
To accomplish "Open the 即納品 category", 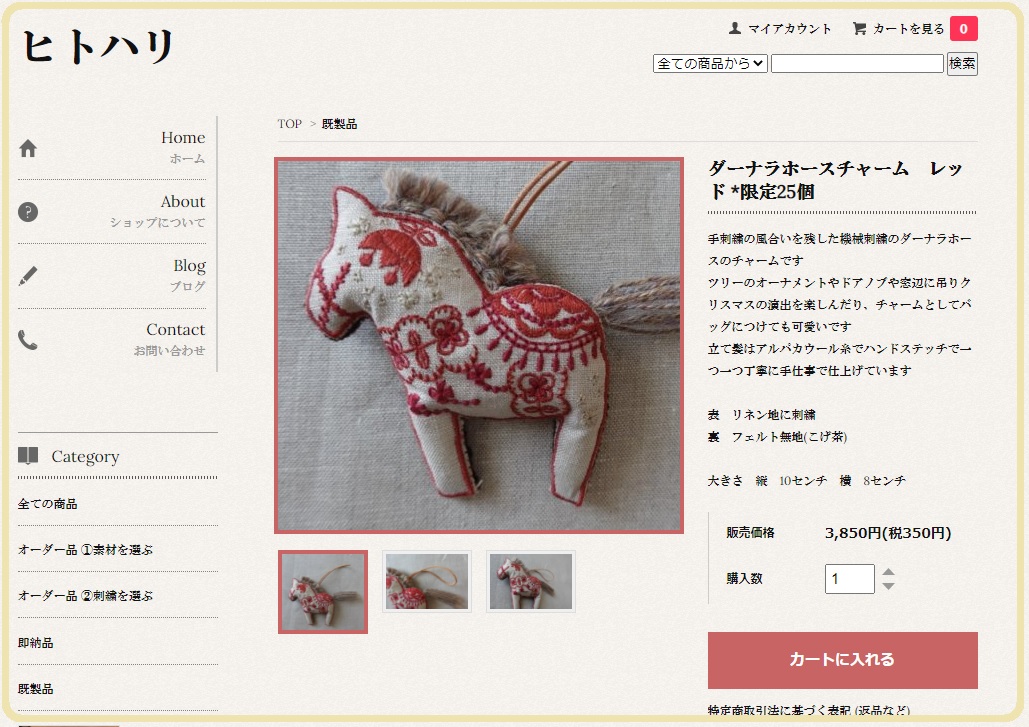I will (x=35, y=643).
